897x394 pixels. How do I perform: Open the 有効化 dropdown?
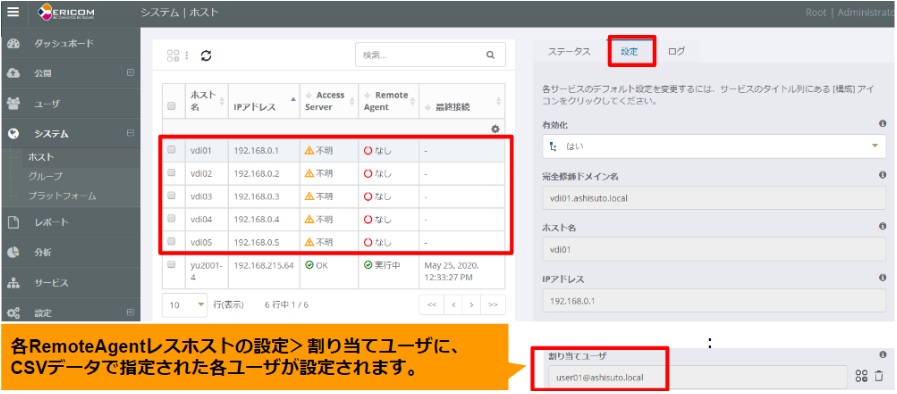[x=714, y=146]
